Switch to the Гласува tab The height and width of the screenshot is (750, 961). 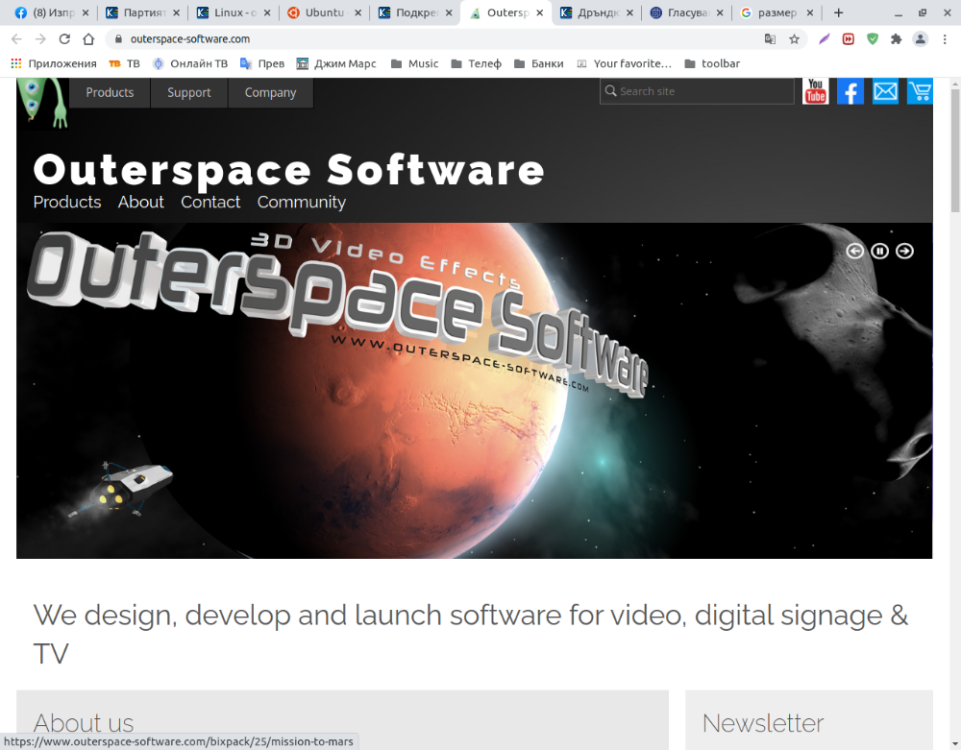[x=686, y=12]
